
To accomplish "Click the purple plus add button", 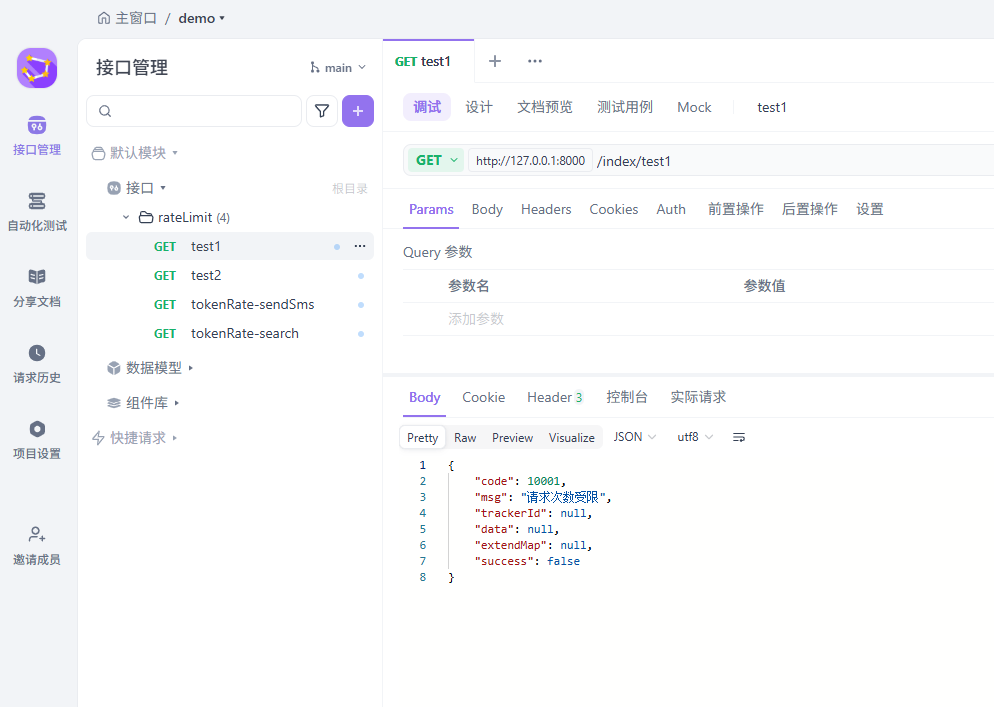I will point(358,111).
